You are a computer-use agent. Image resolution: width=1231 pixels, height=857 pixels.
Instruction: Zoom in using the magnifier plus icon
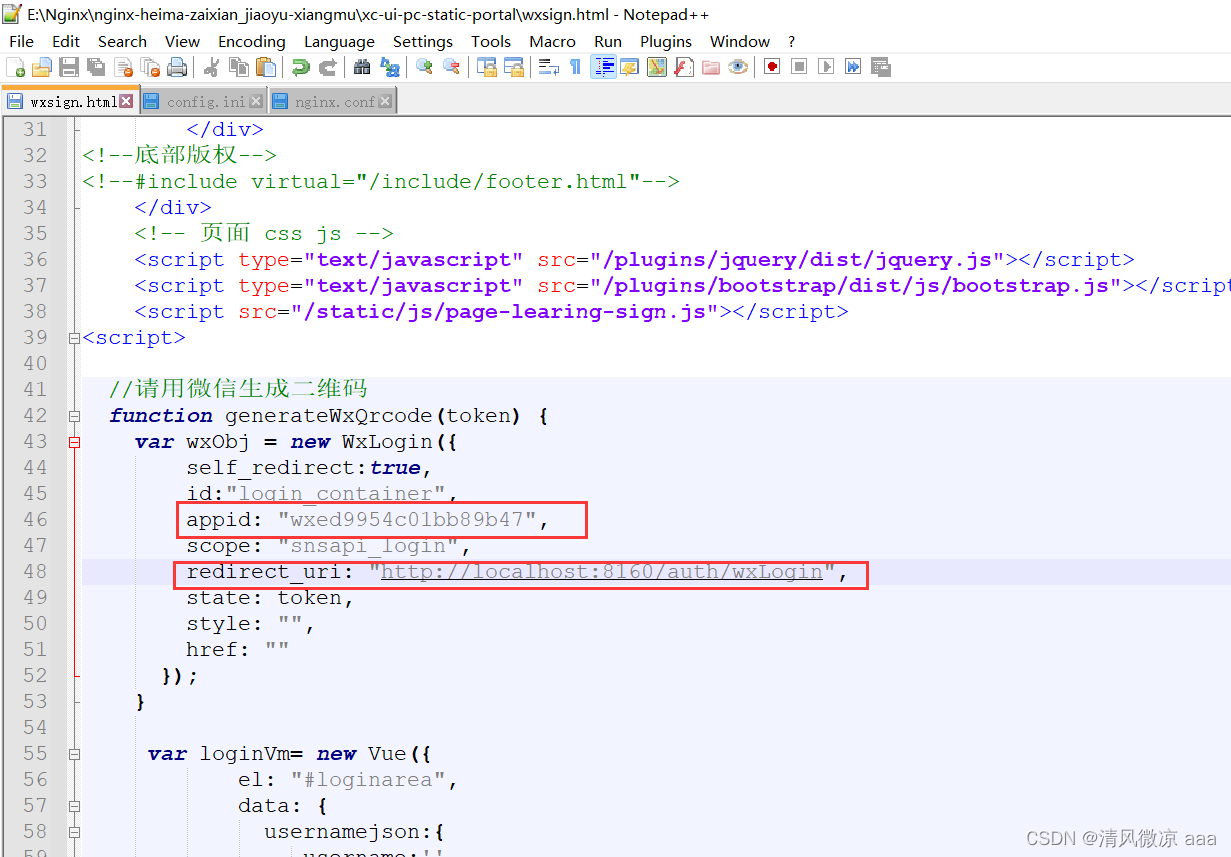(x=424, y=67)
